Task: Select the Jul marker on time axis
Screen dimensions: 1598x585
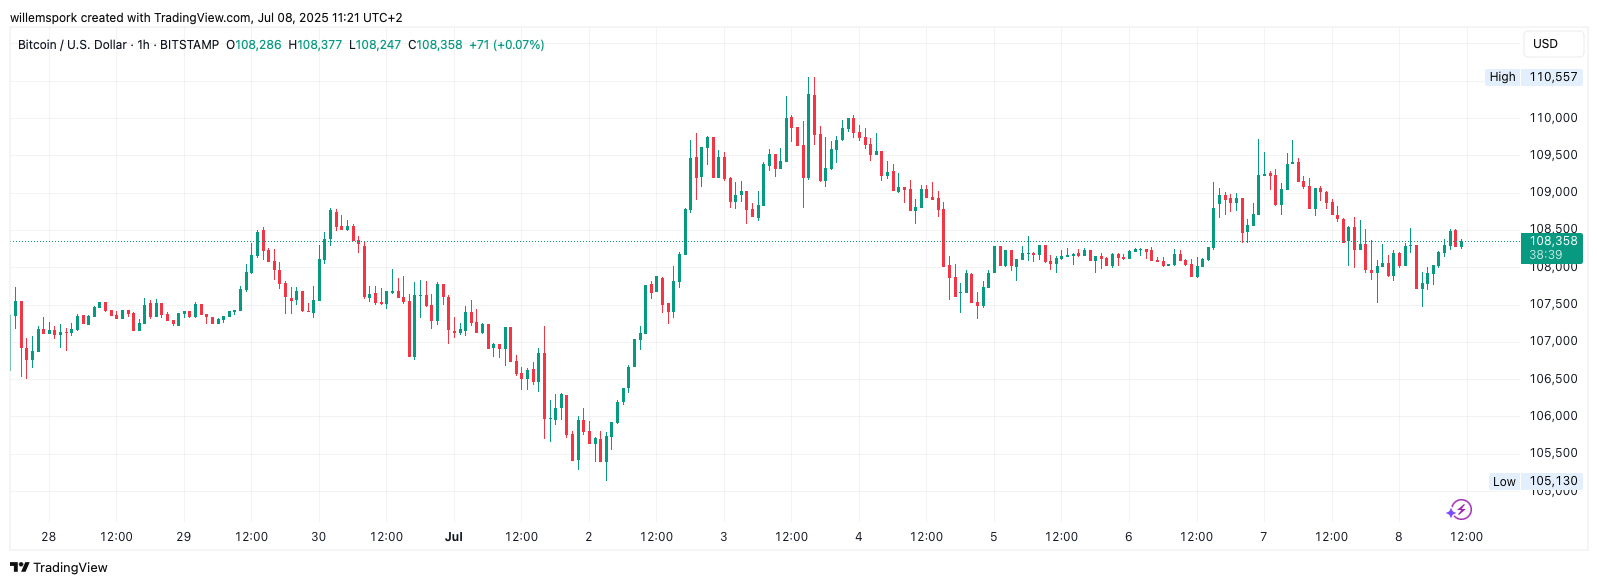Action: pyautogui.click(x=454, y=537)
